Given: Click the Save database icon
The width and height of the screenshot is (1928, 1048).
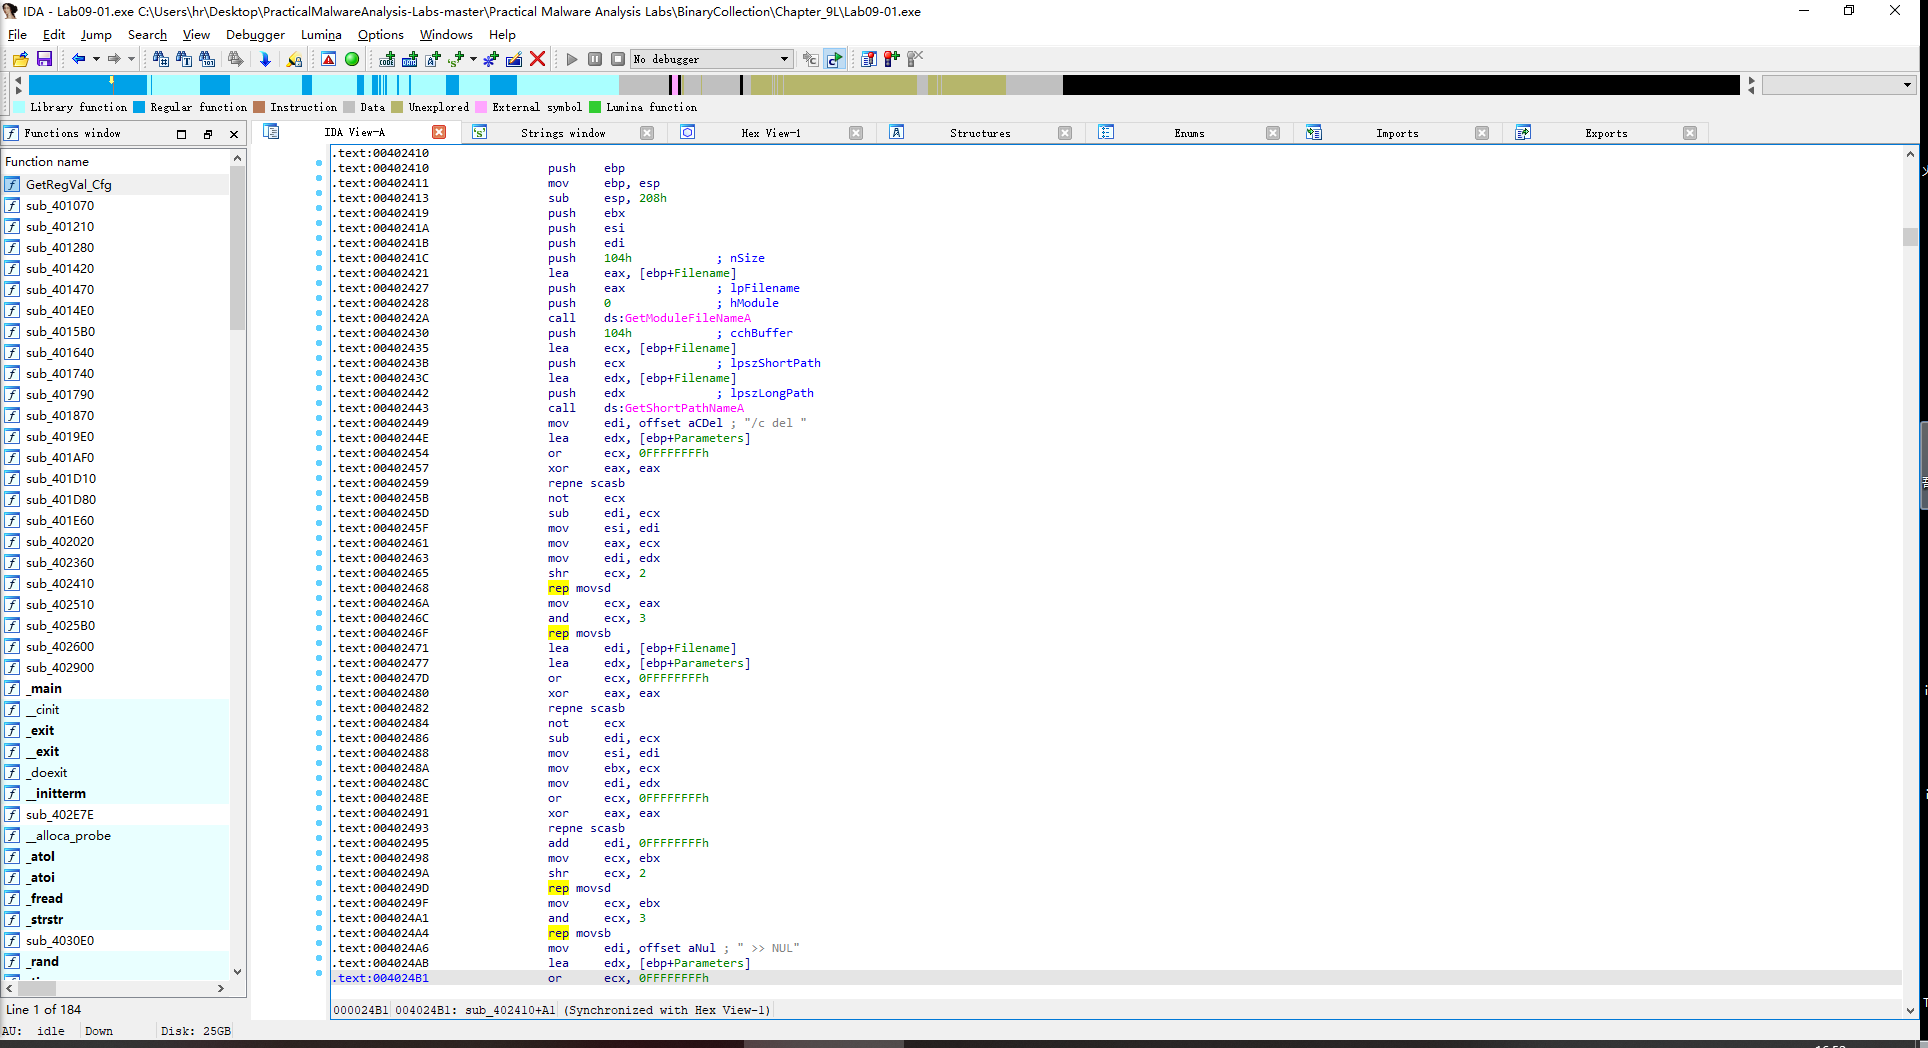Looking at the screenshot, I should [x=44, y=59].
